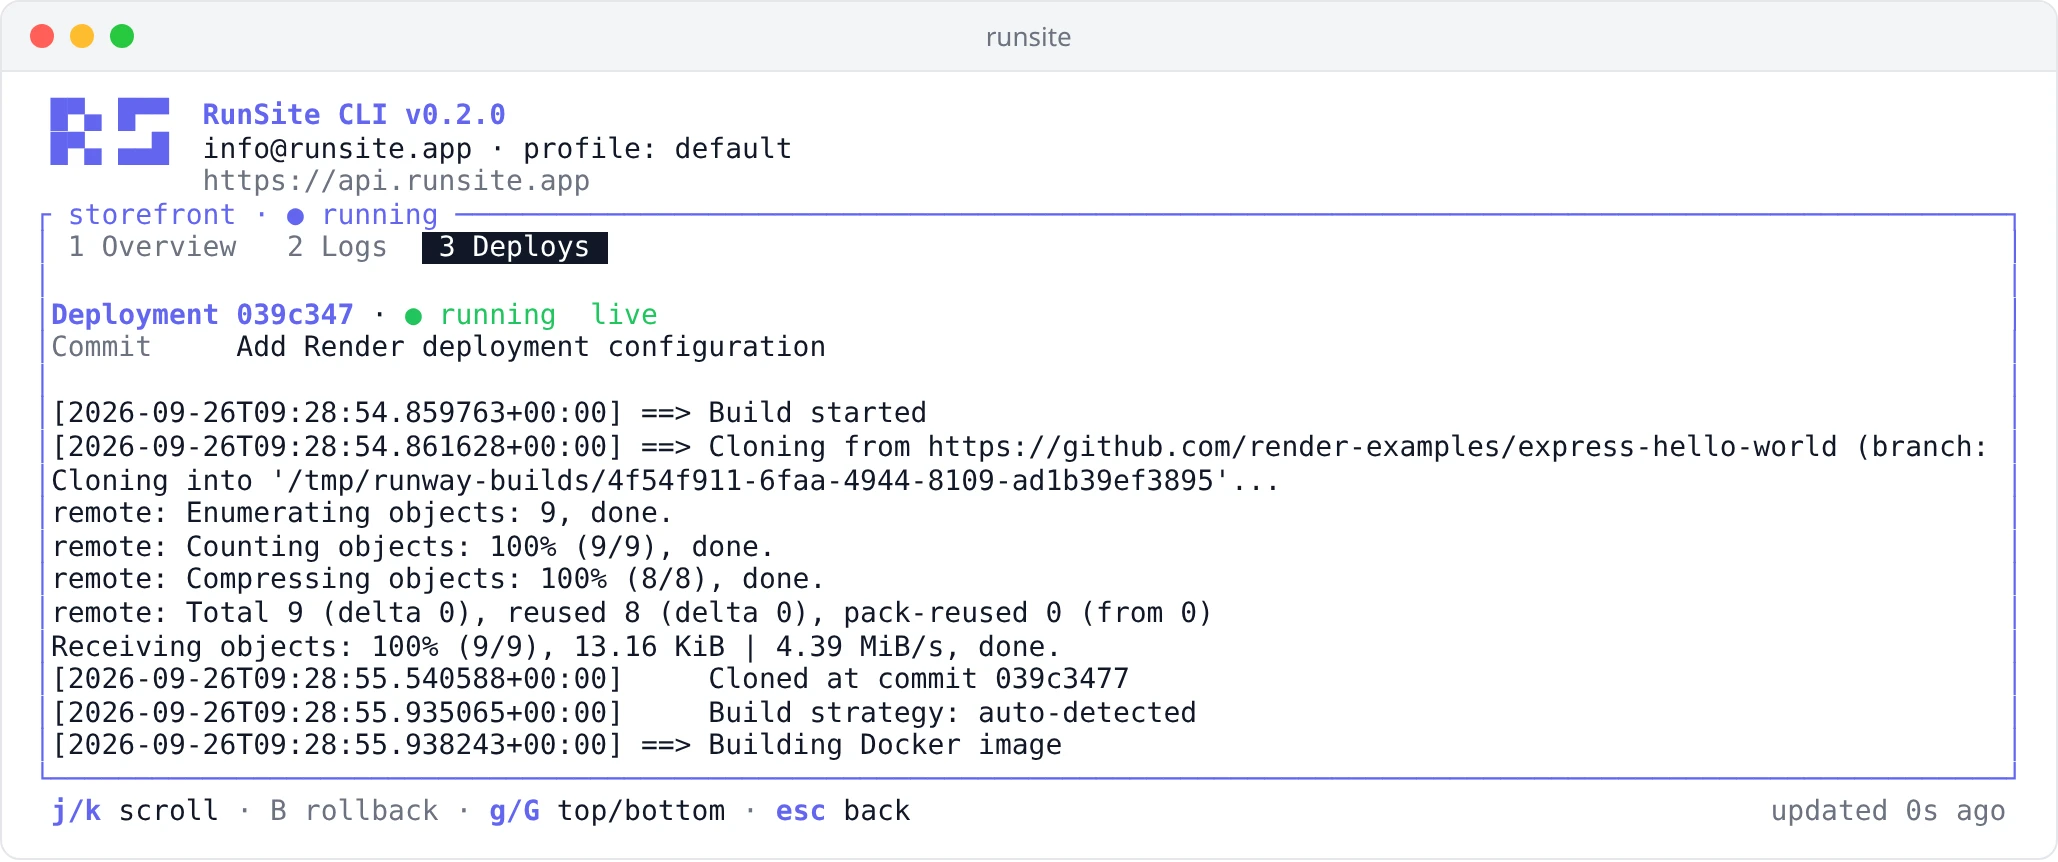Click the green running dot for Deployment 039c347
This screenshot has height=862, width=2058.
click(x=413, y=316)
